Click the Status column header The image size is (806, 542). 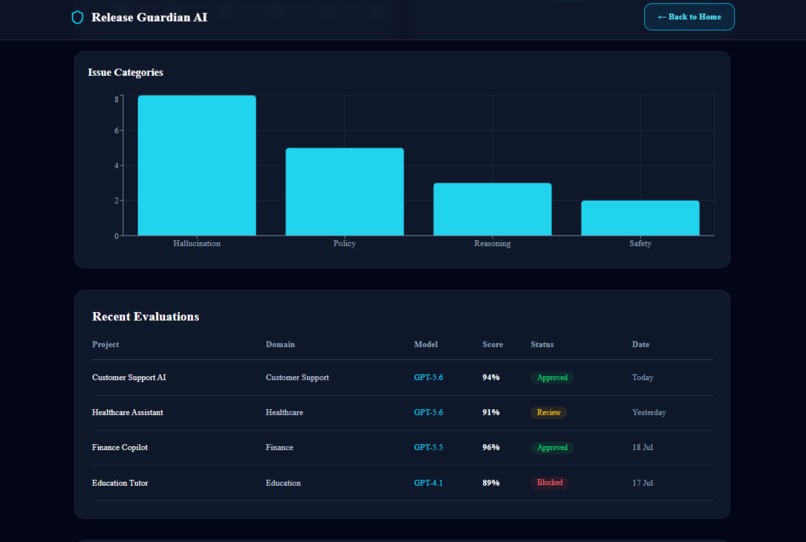[x=542, y=345]
